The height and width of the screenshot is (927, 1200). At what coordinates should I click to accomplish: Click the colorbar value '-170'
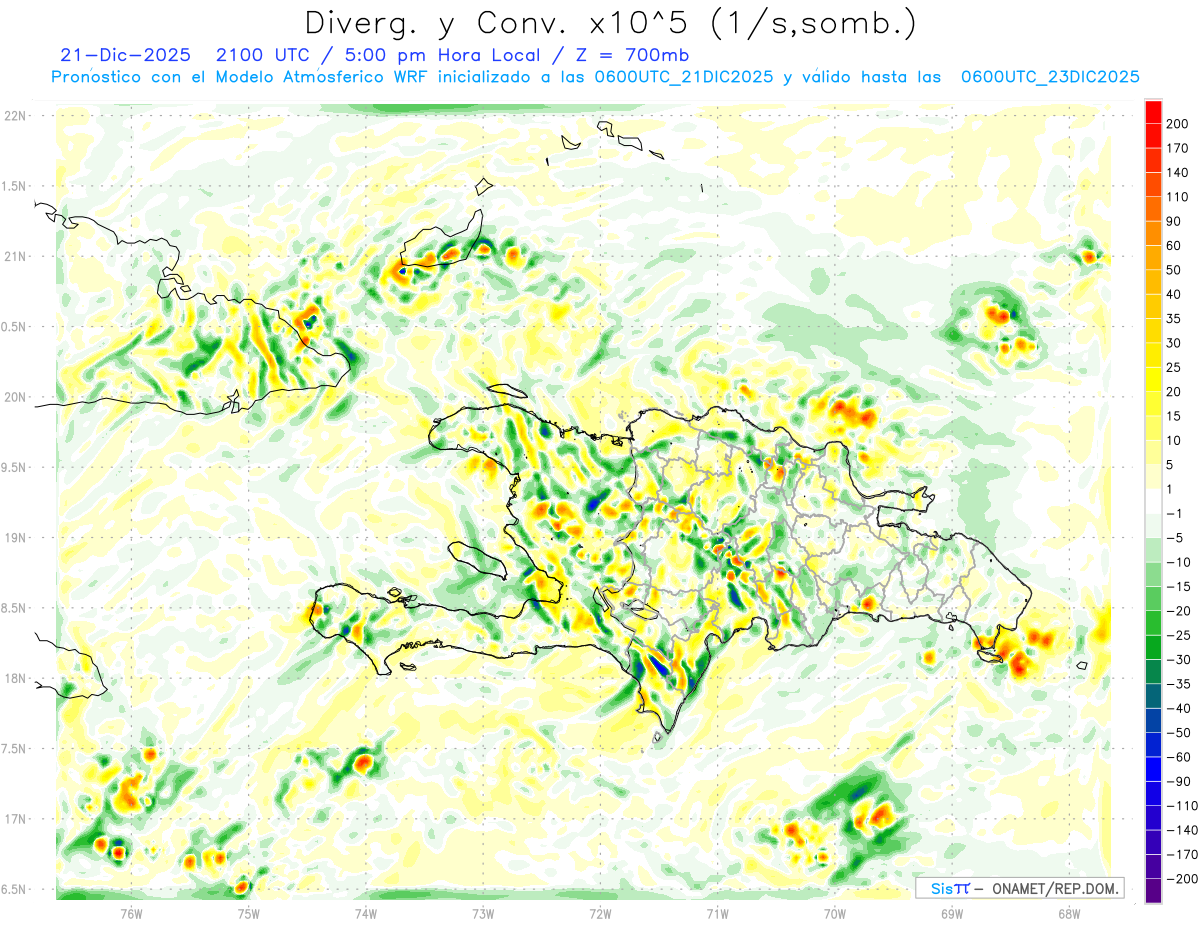1181,855
